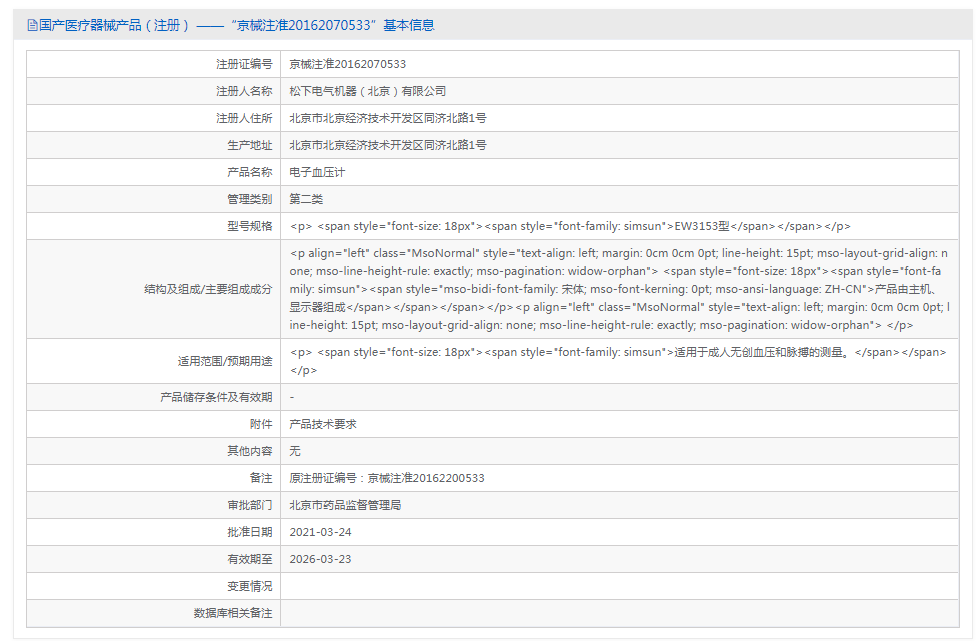Screen dimensions: 979x641
Task: Click the 备注 text with original registration number
Action: (386, 478)
